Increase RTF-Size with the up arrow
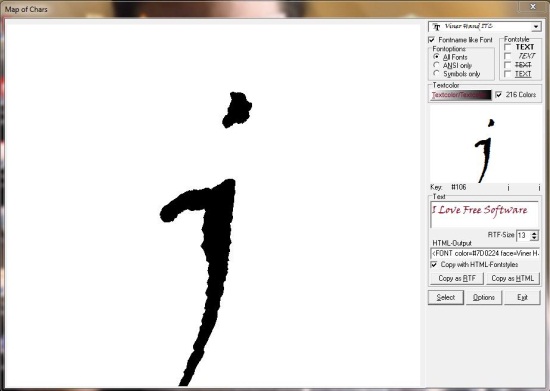This screenshot has height=391, width=550. pos(534,233)
